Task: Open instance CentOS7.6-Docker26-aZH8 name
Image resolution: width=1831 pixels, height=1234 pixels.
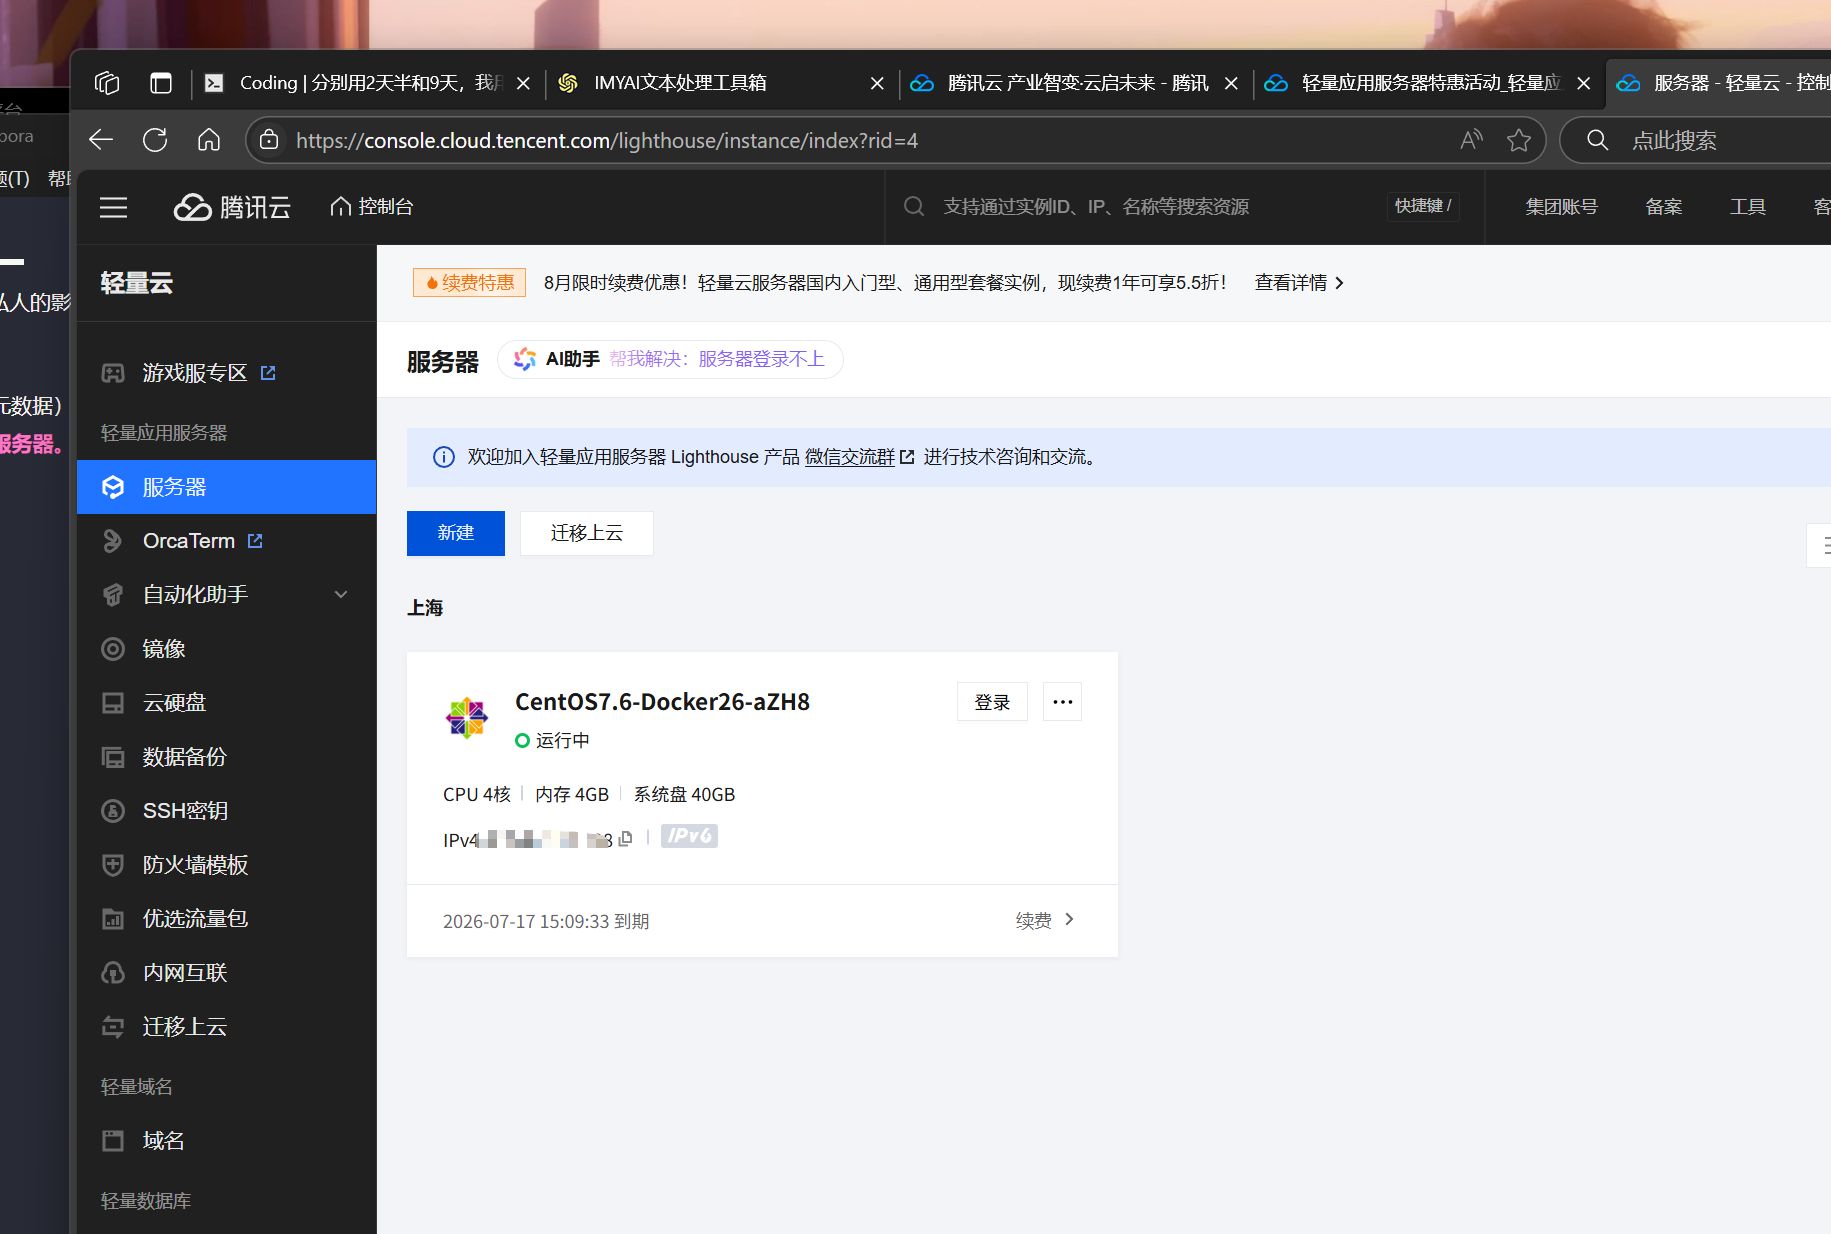Action: [x=662, y=702]
